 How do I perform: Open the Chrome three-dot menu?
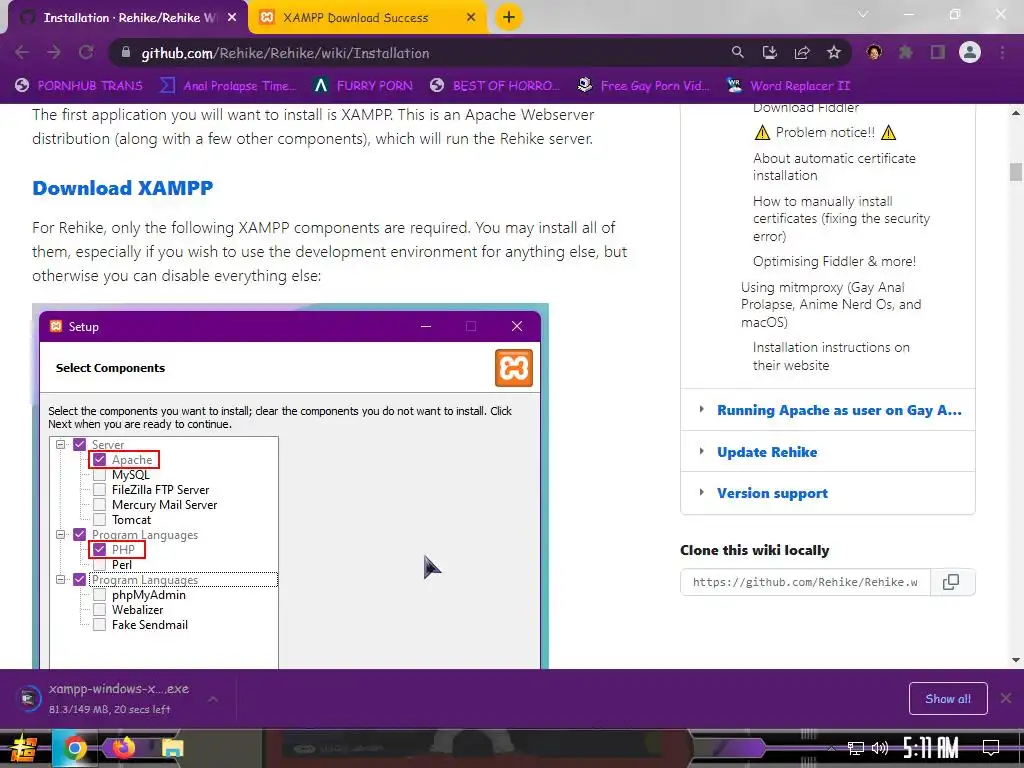[x=1002, y=52]
